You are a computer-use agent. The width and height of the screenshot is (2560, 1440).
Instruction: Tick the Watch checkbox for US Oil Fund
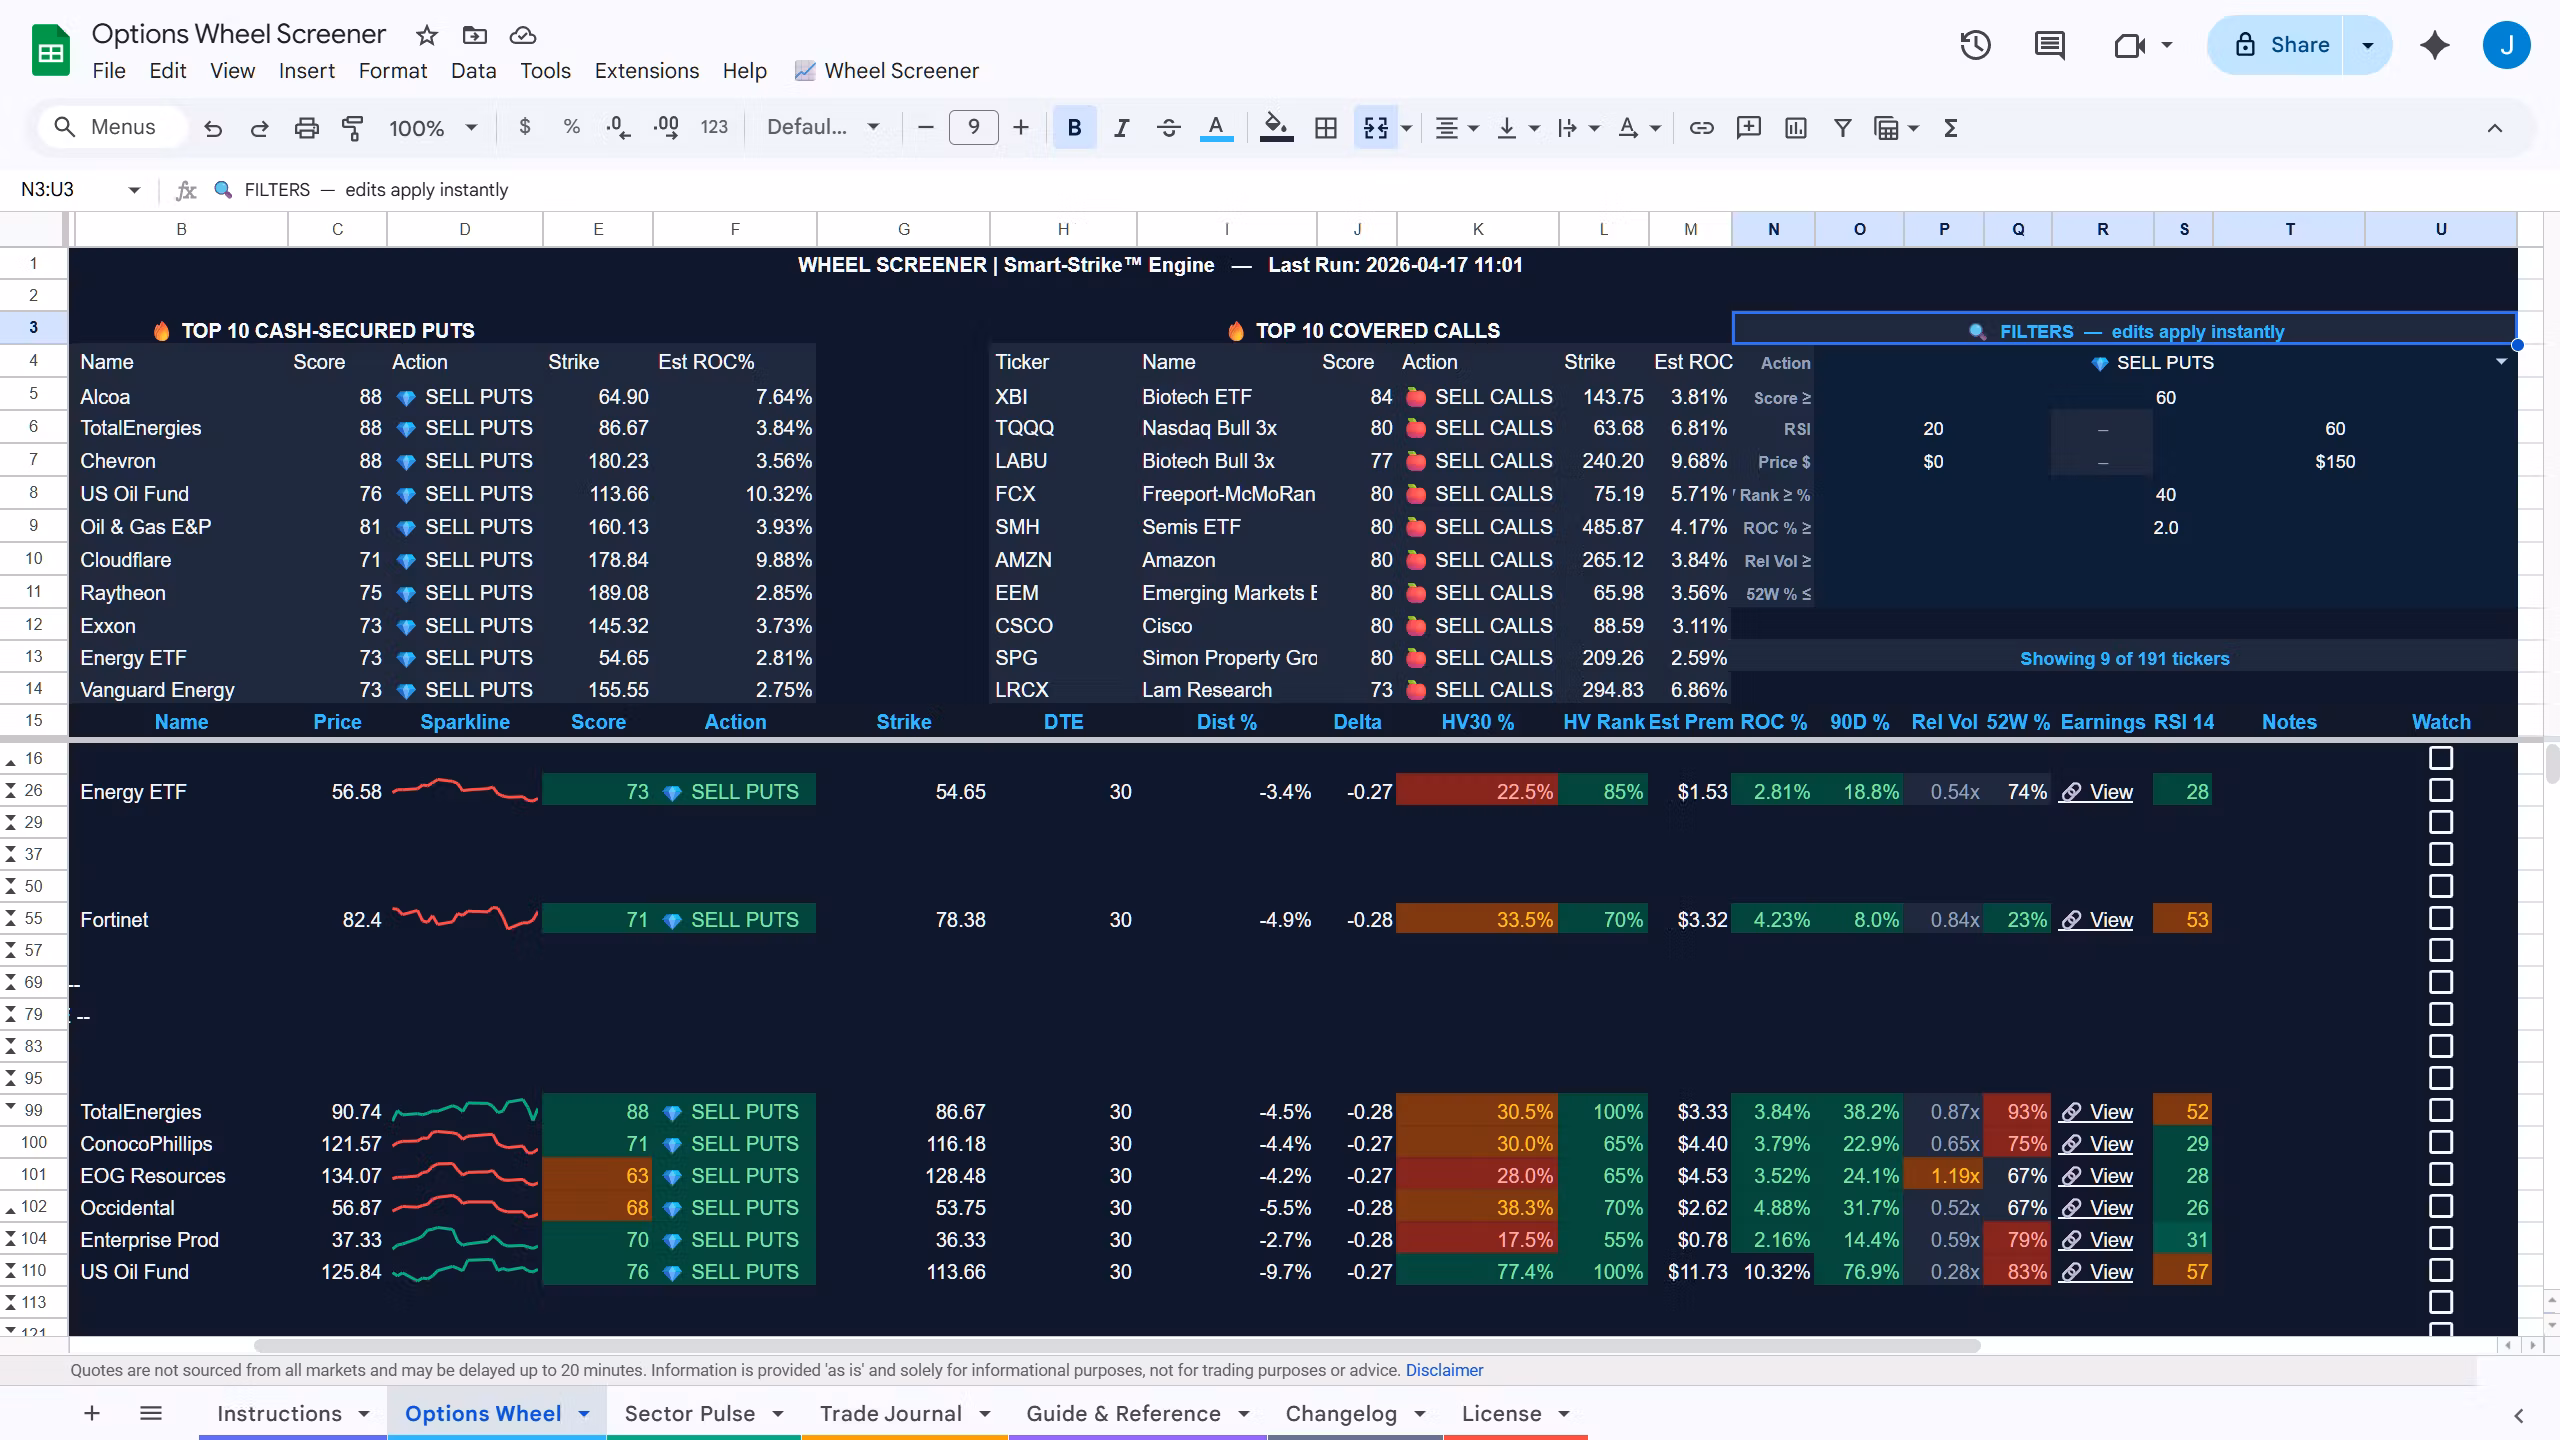2441,1271
